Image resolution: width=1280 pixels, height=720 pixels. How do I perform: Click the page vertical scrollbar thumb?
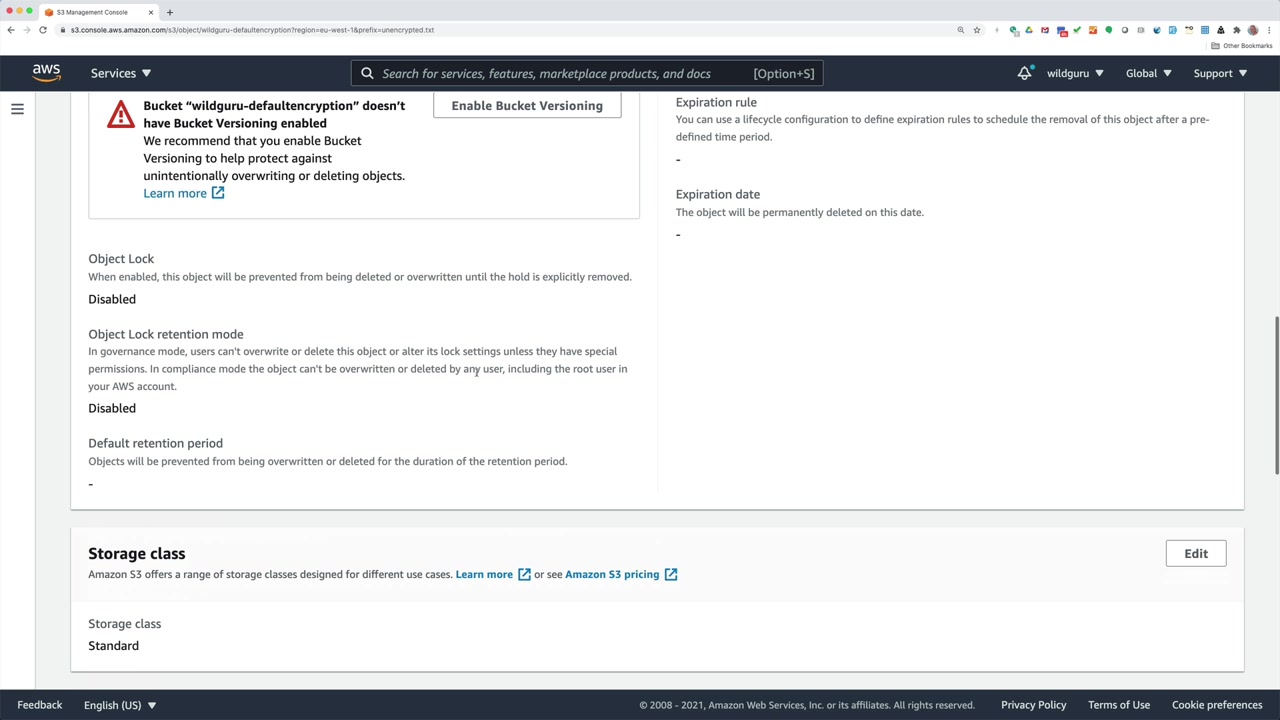click(x=1276, y=395)
